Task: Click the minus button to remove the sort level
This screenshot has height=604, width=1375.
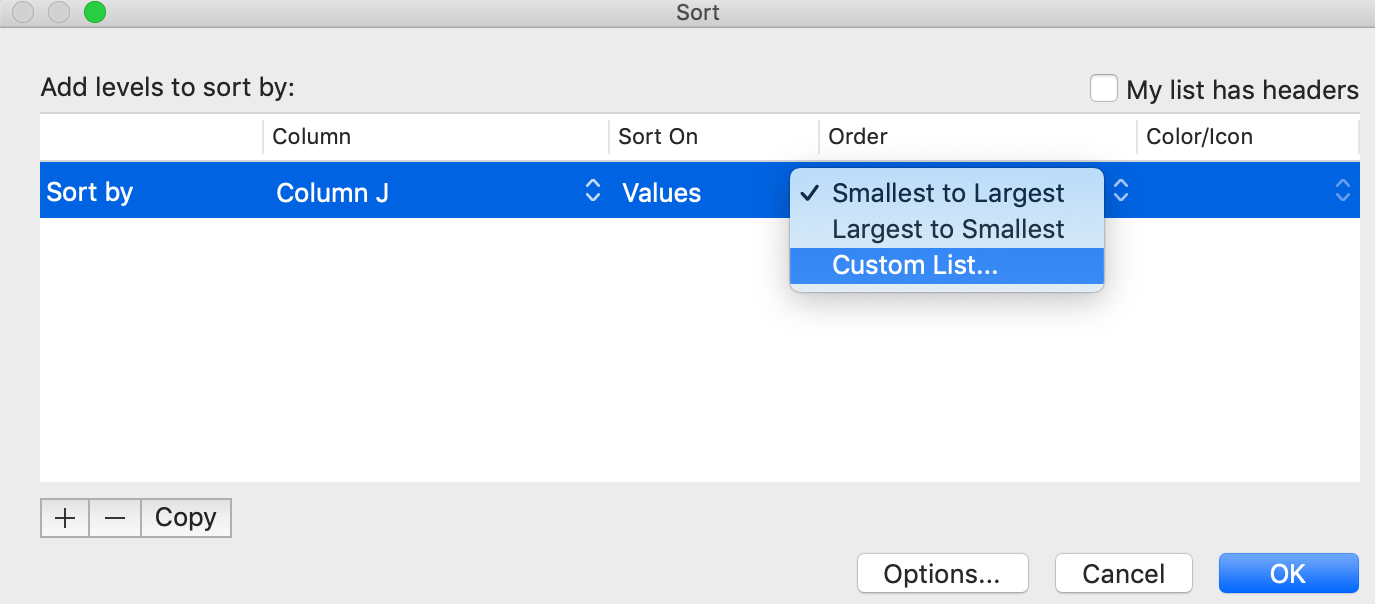Action: point(115,518)
